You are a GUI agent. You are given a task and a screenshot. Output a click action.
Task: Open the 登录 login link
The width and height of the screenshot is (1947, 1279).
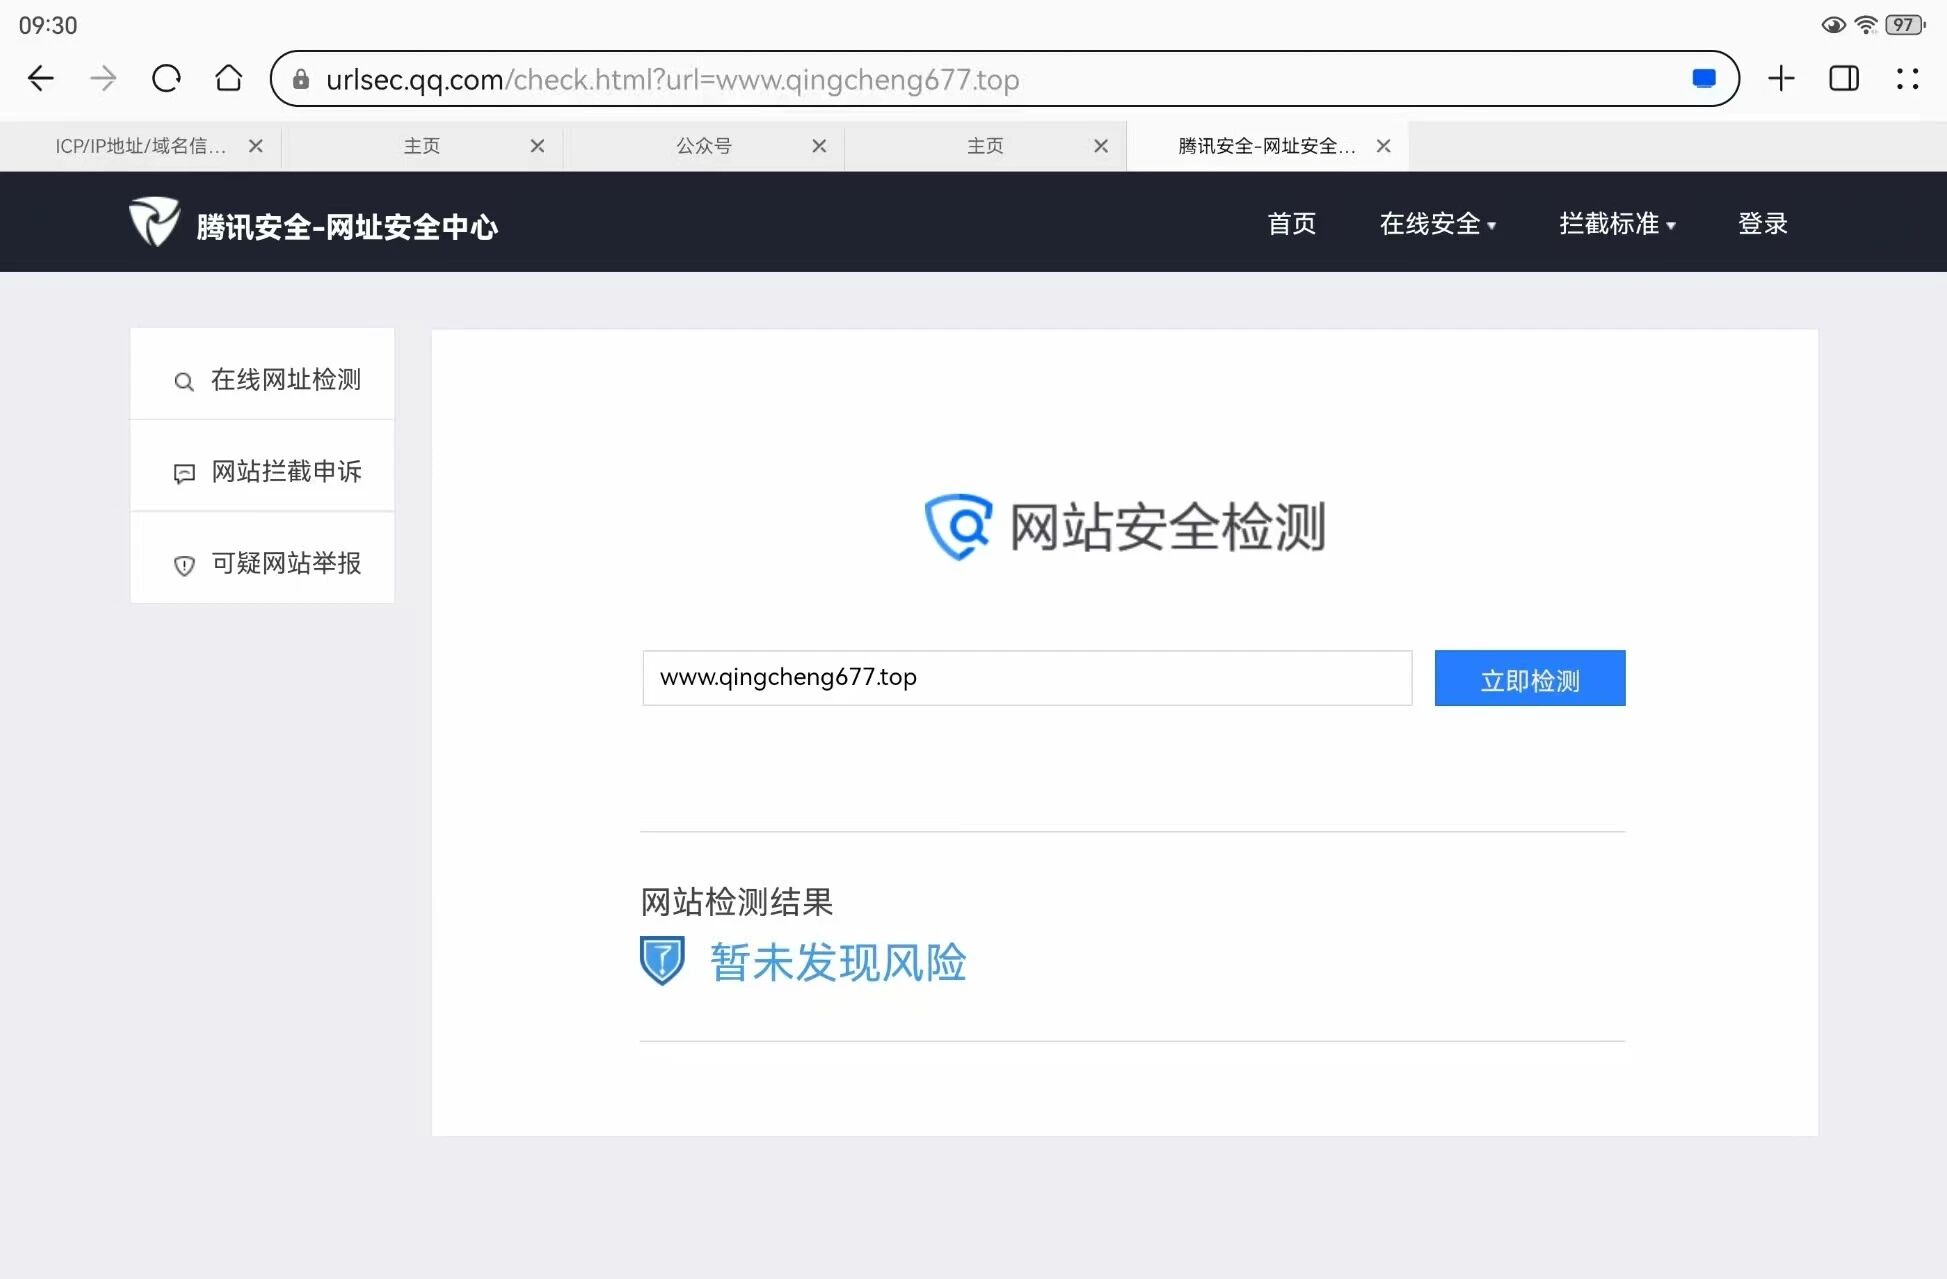pos(1762,224)
